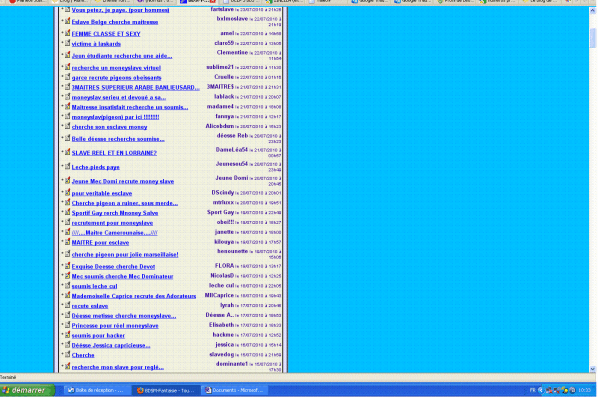
Task: Click author name 'Cruelle'
Action: click(x=224, y=77)
